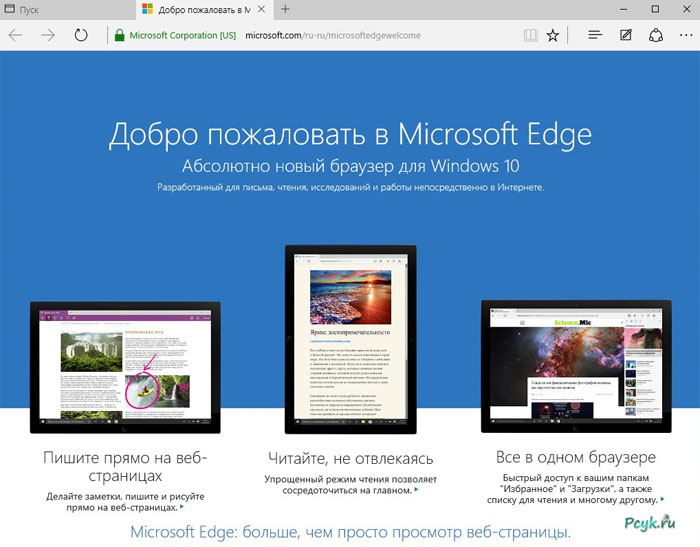This screenshot has width=700, height=547.
Task: Click 'Разработанный для письма, чтения' subtitle text
Action: (350, 187)
